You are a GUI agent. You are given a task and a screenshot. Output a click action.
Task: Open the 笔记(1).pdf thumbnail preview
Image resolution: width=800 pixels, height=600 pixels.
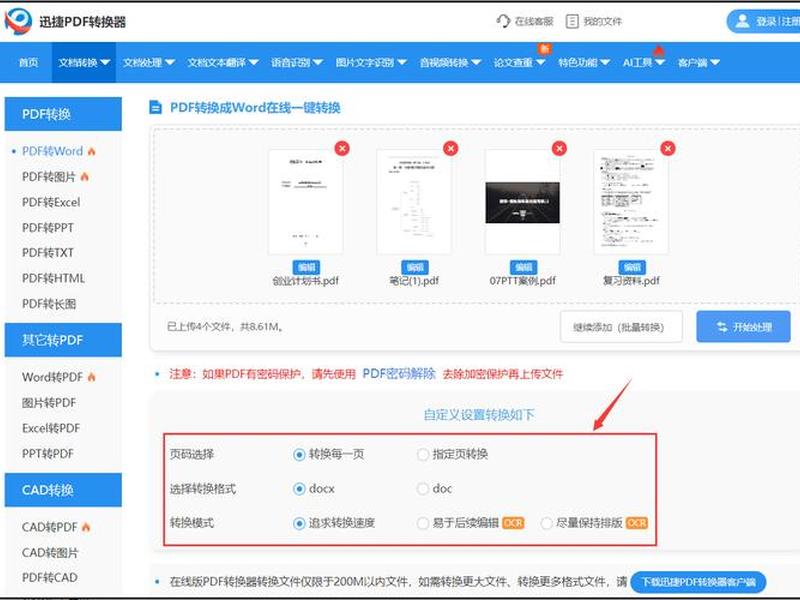(414, 202)
